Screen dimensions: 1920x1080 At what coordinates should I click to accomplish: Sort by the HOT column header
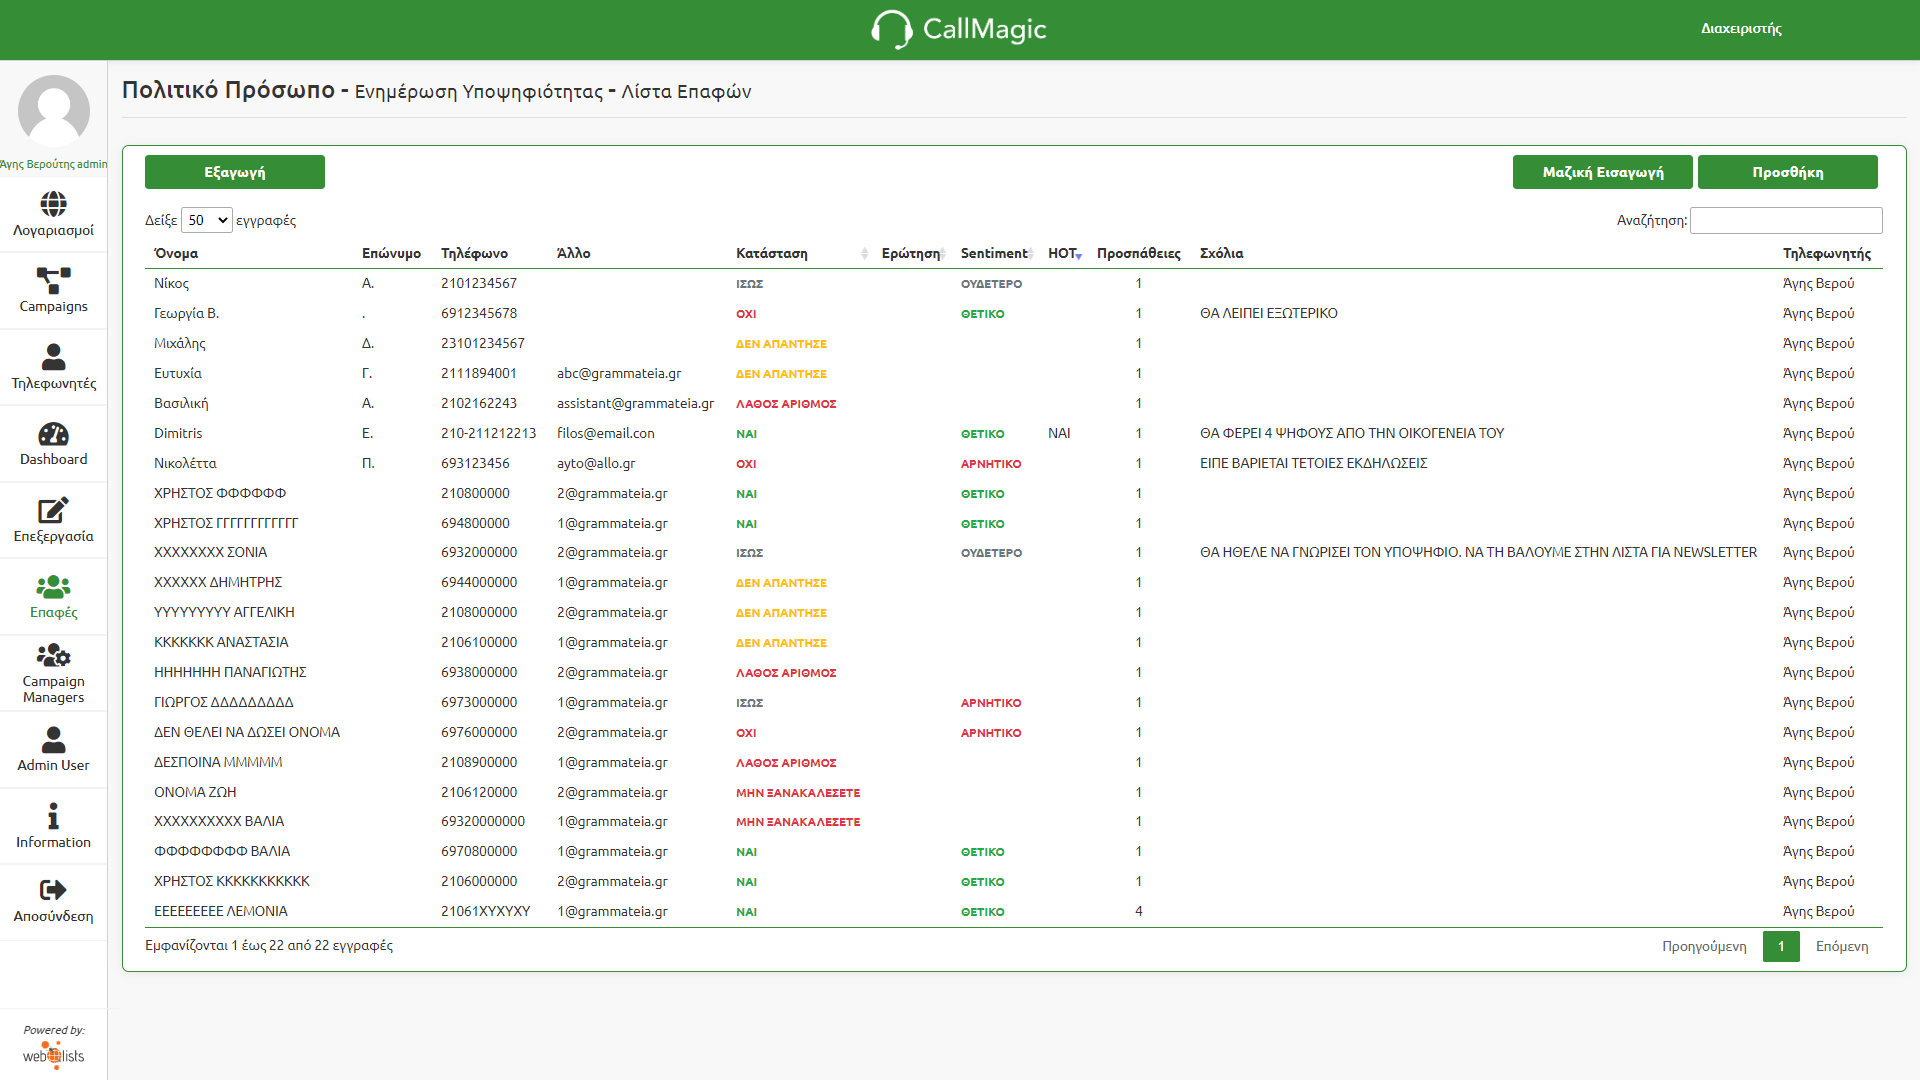pyautogui.click(x=1062, y=253)
